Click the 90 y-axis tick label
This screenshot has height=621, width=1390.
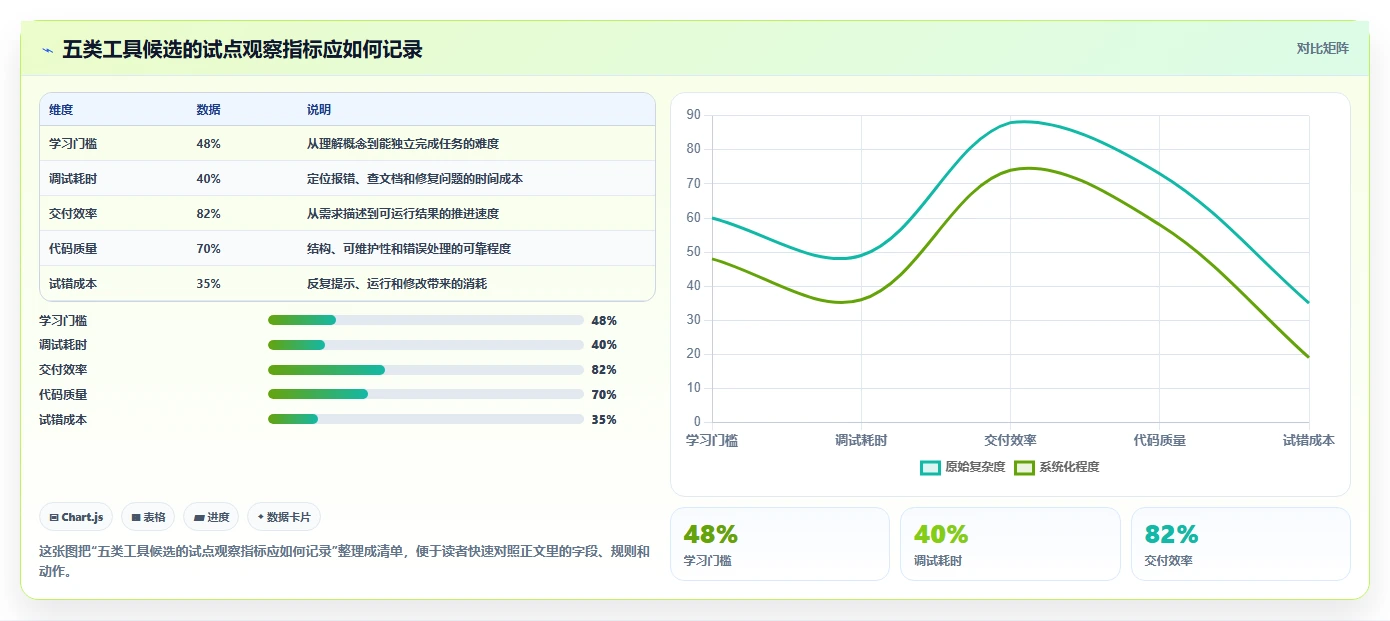(694, 115)
